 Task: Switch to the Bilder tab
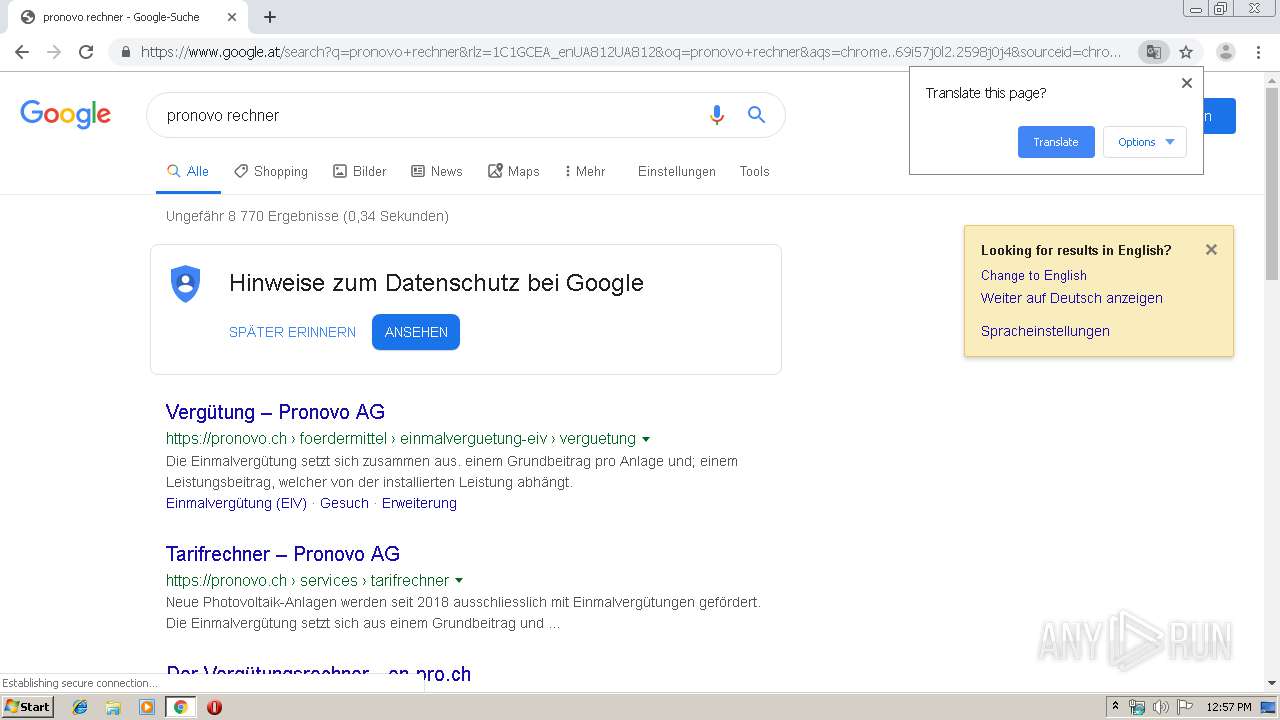click(360, 171)
